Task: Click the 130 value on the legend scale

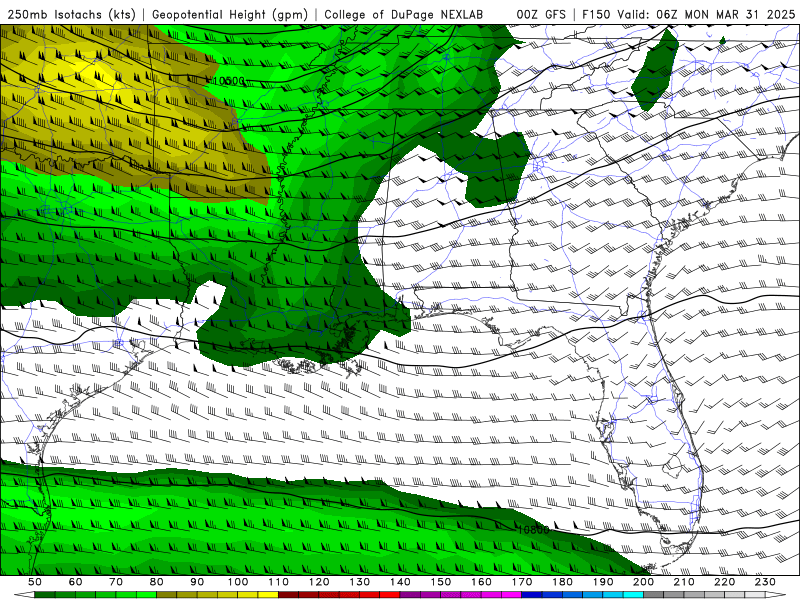Action: 360,582
